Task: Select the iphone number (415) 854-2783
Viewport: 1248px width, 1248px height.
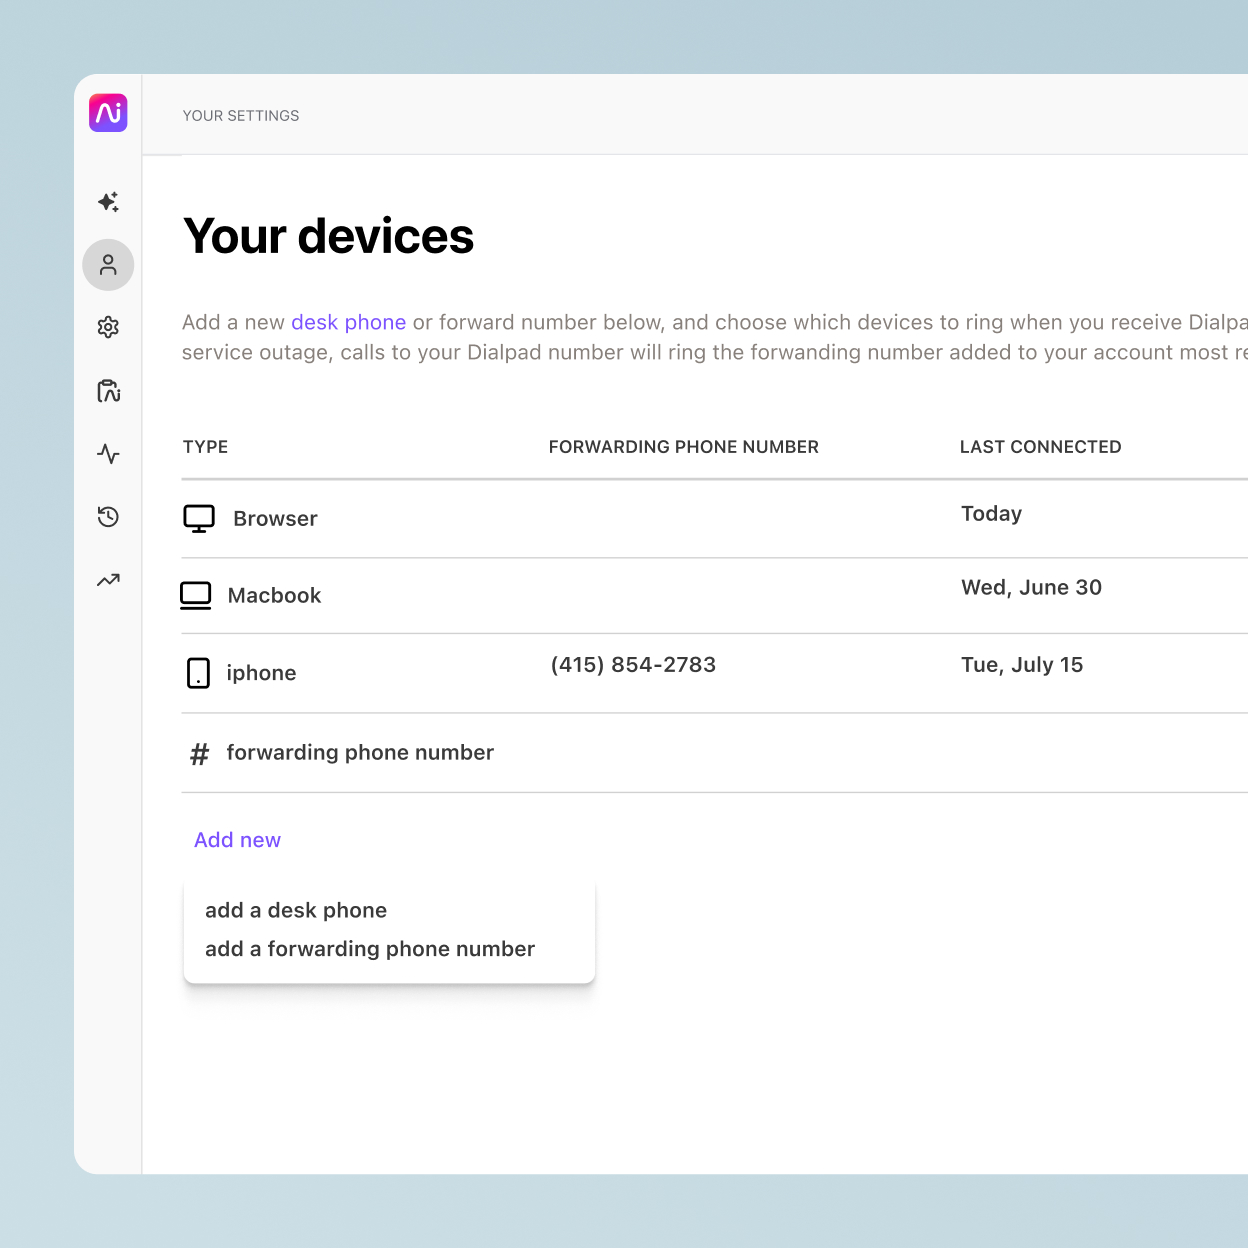Action: click(633, 664)
